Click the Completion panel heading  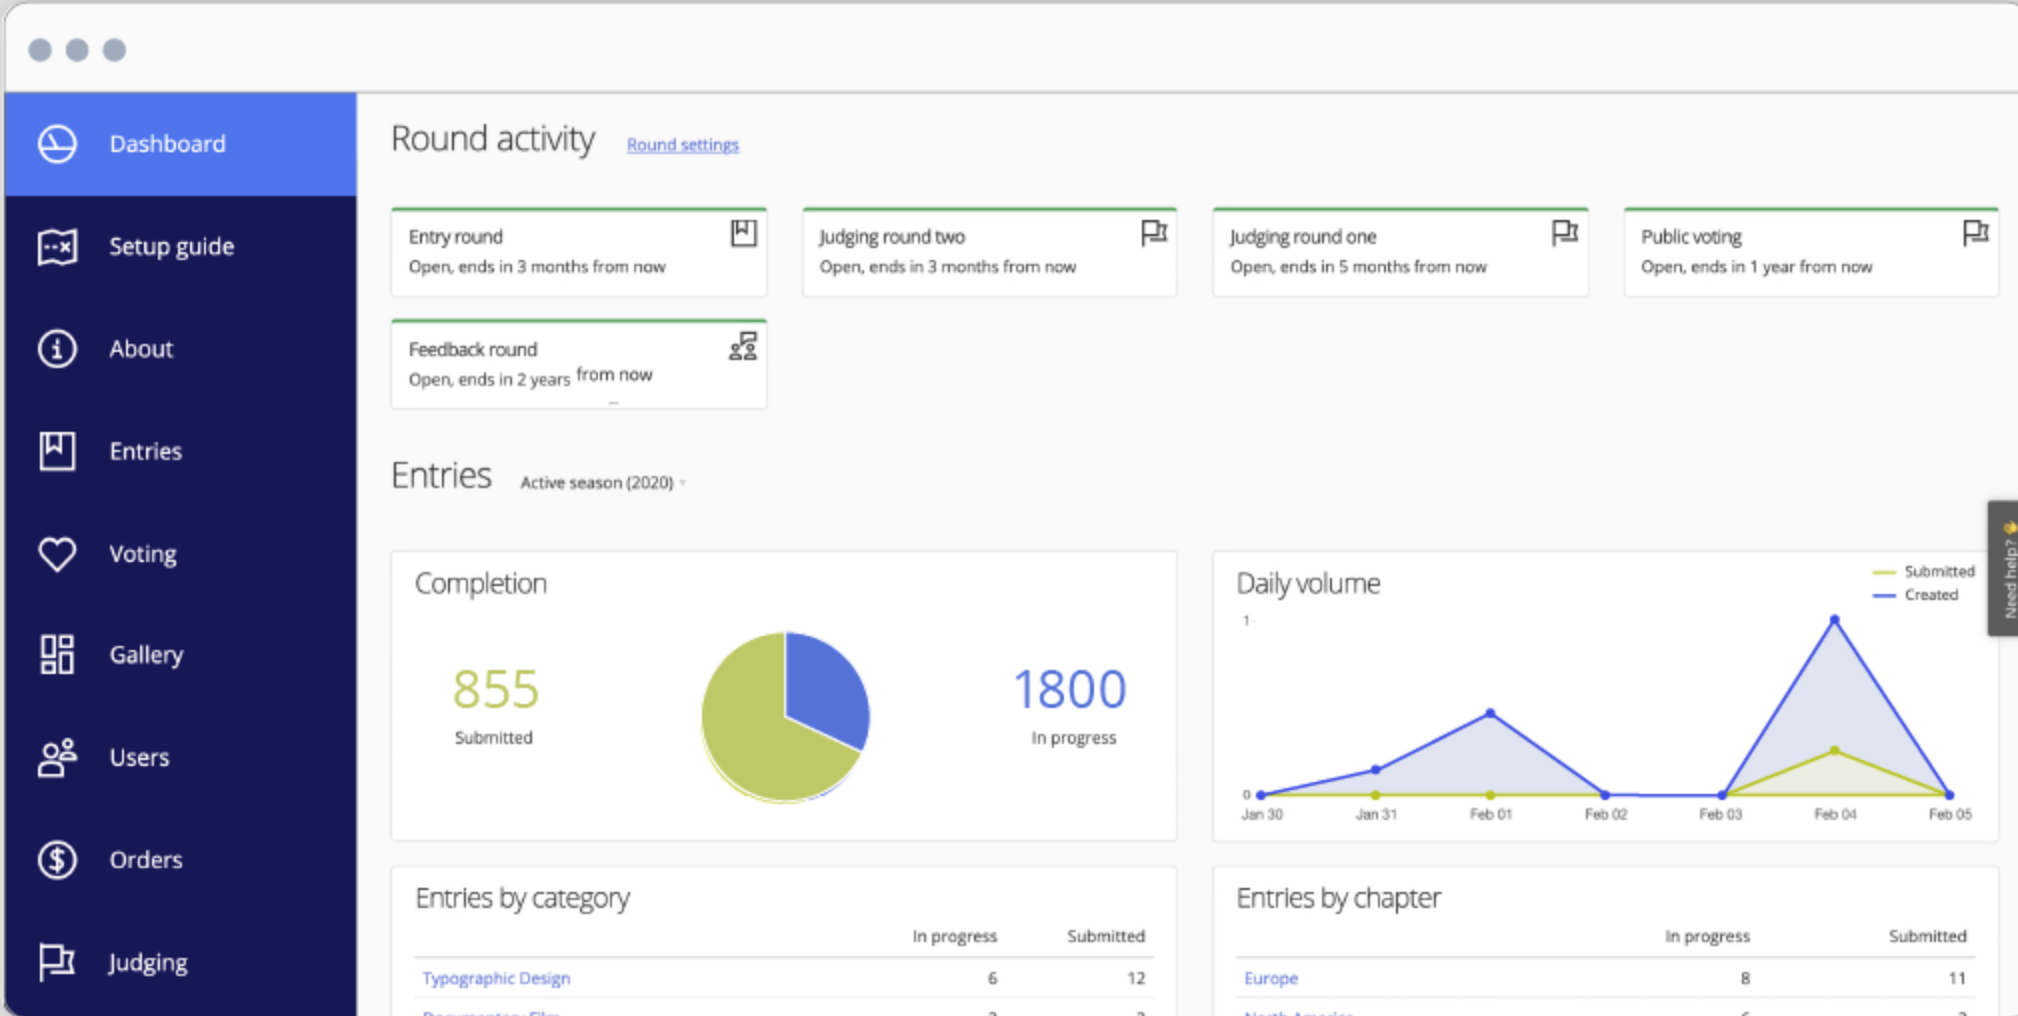tap(481, 584)
